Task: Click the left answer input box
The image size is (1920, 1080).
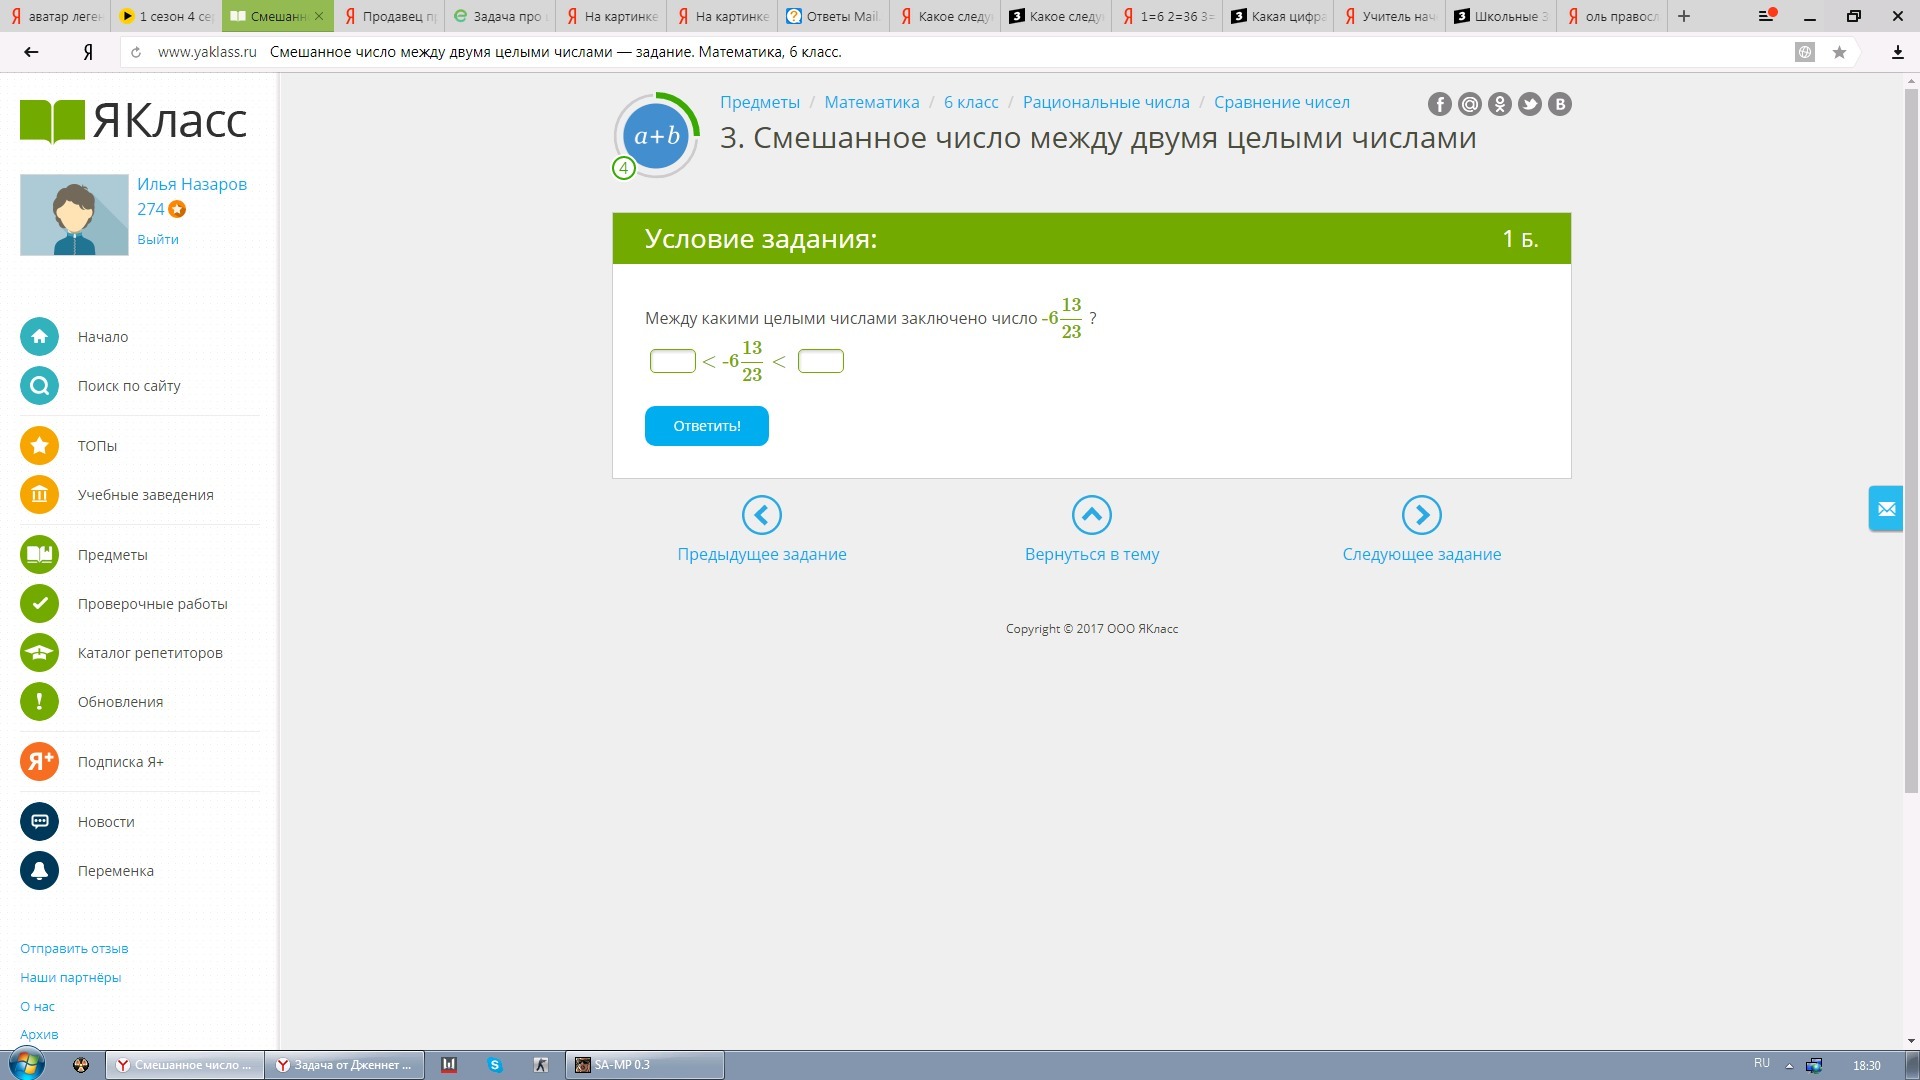Action: point(672,361)
